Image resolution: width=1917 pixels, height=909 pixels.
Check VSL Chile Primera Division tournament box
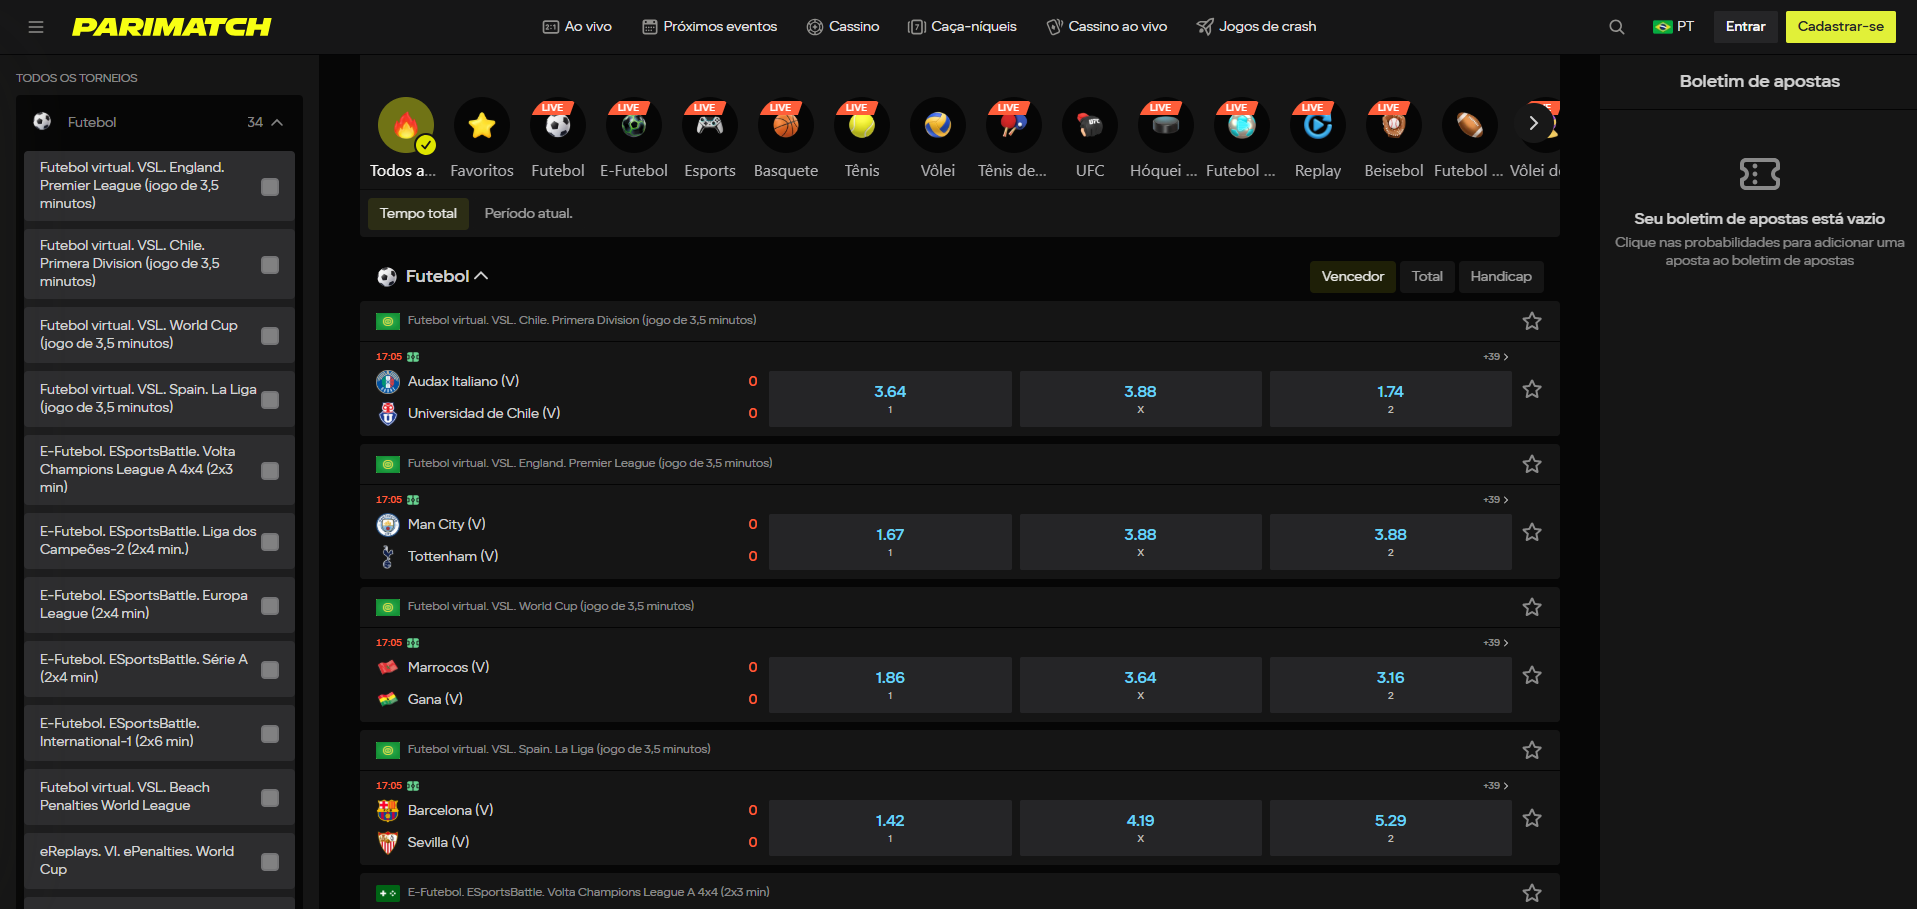pos(270,265)
